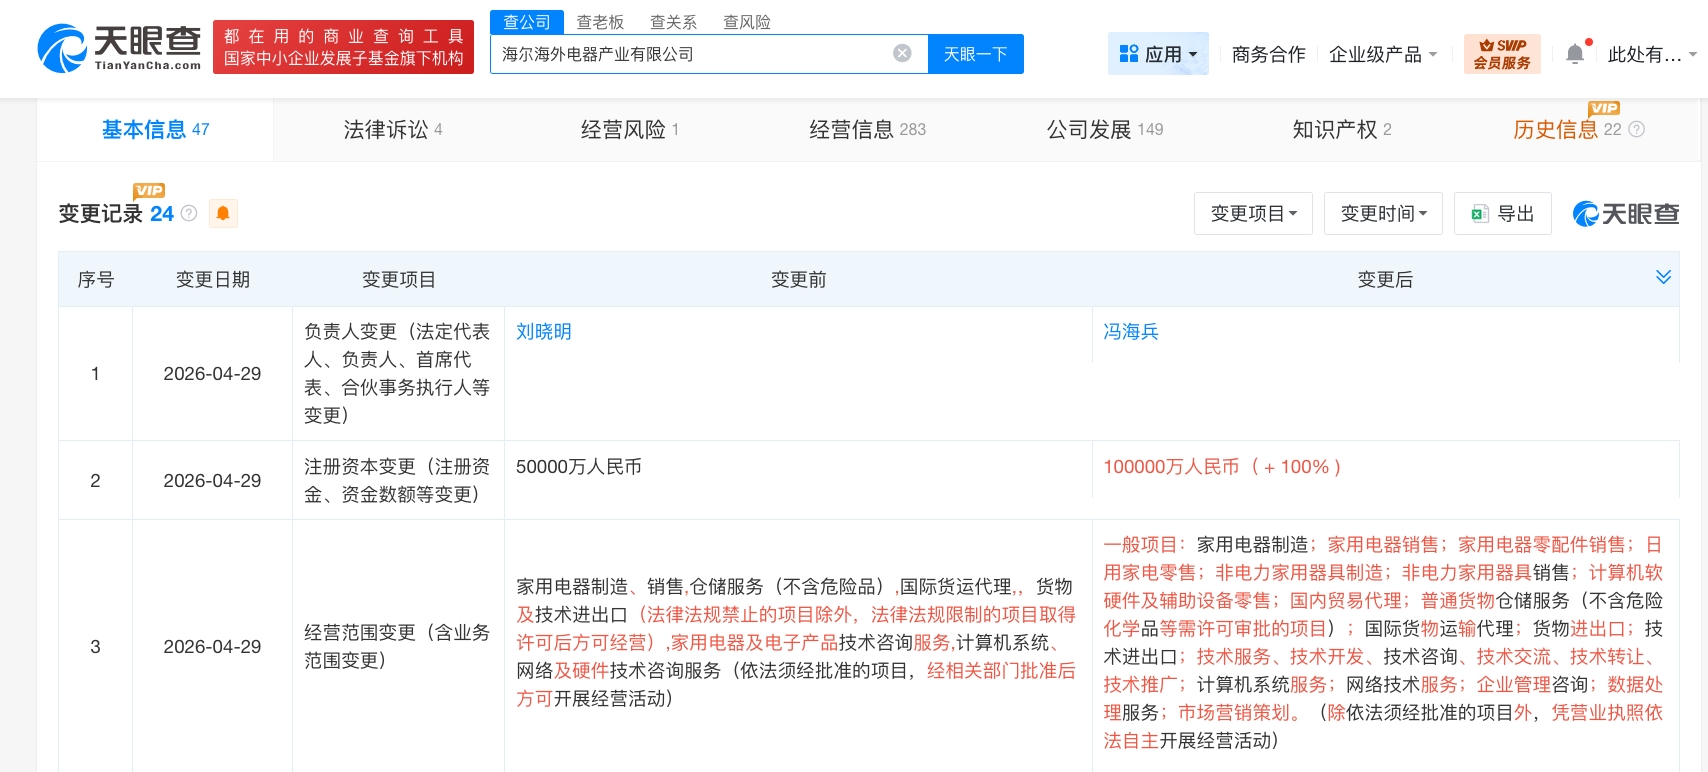This screenshot has width=1708, height=772.
Task: Select 100000万人民币 after-change value
Action: click(1222, 467)
